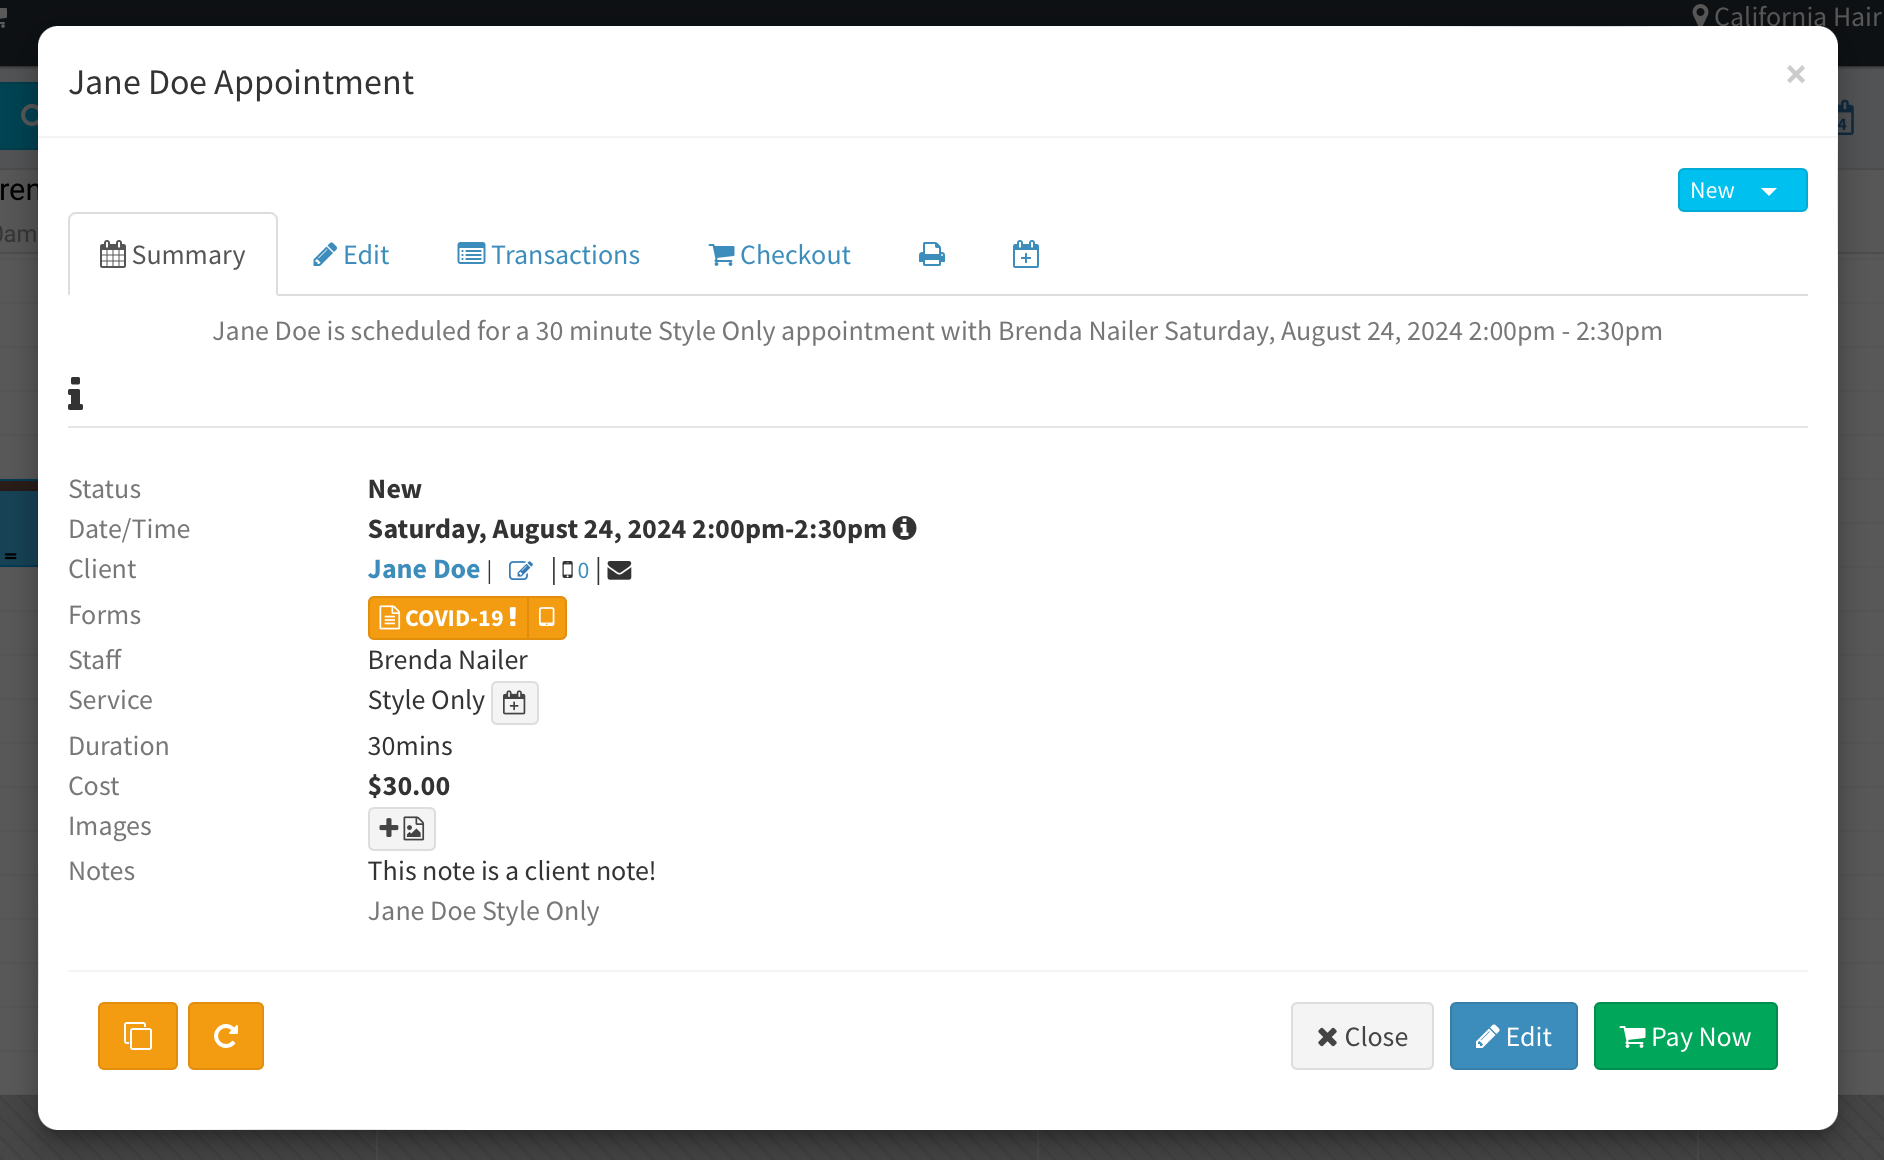The height and width of the screenshot is (1160, 1884).
Task: Dismiss the dialog with the Close button
Action: 1362,1036
